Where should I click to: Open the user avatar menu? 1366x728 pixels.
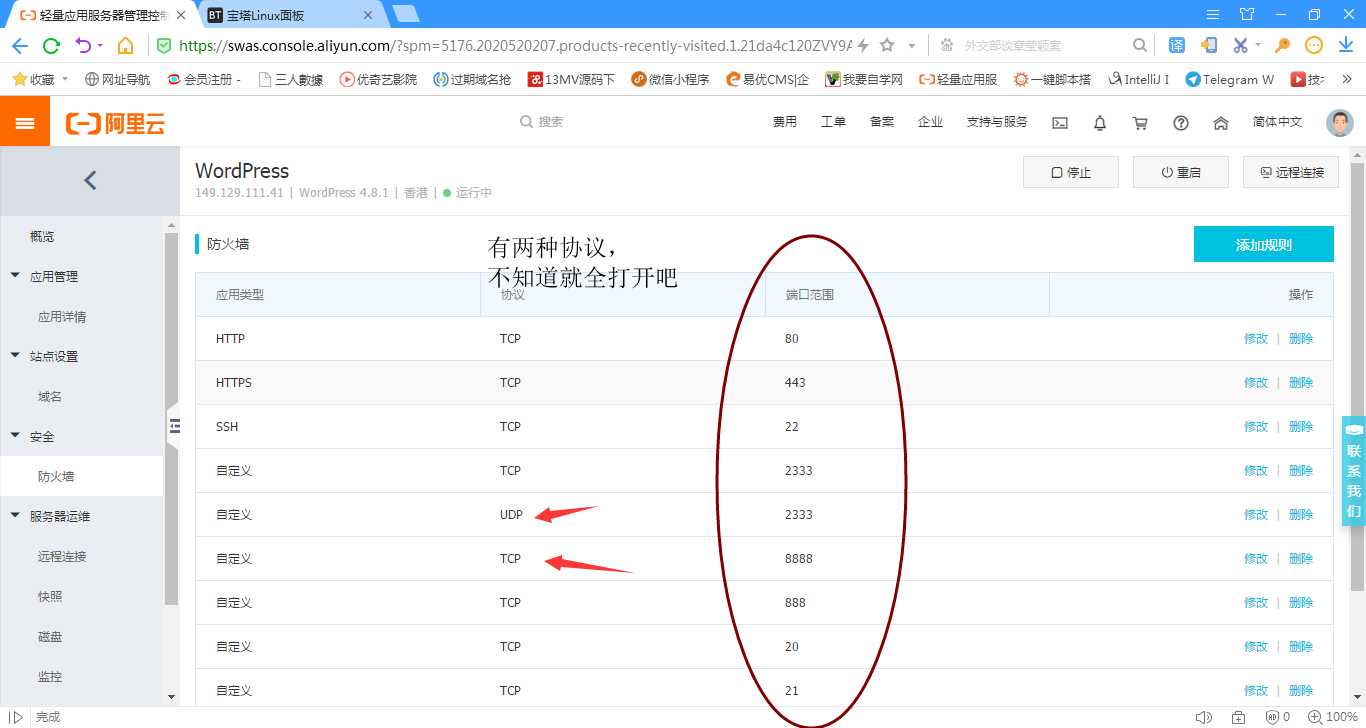[x=1339, y=122]
